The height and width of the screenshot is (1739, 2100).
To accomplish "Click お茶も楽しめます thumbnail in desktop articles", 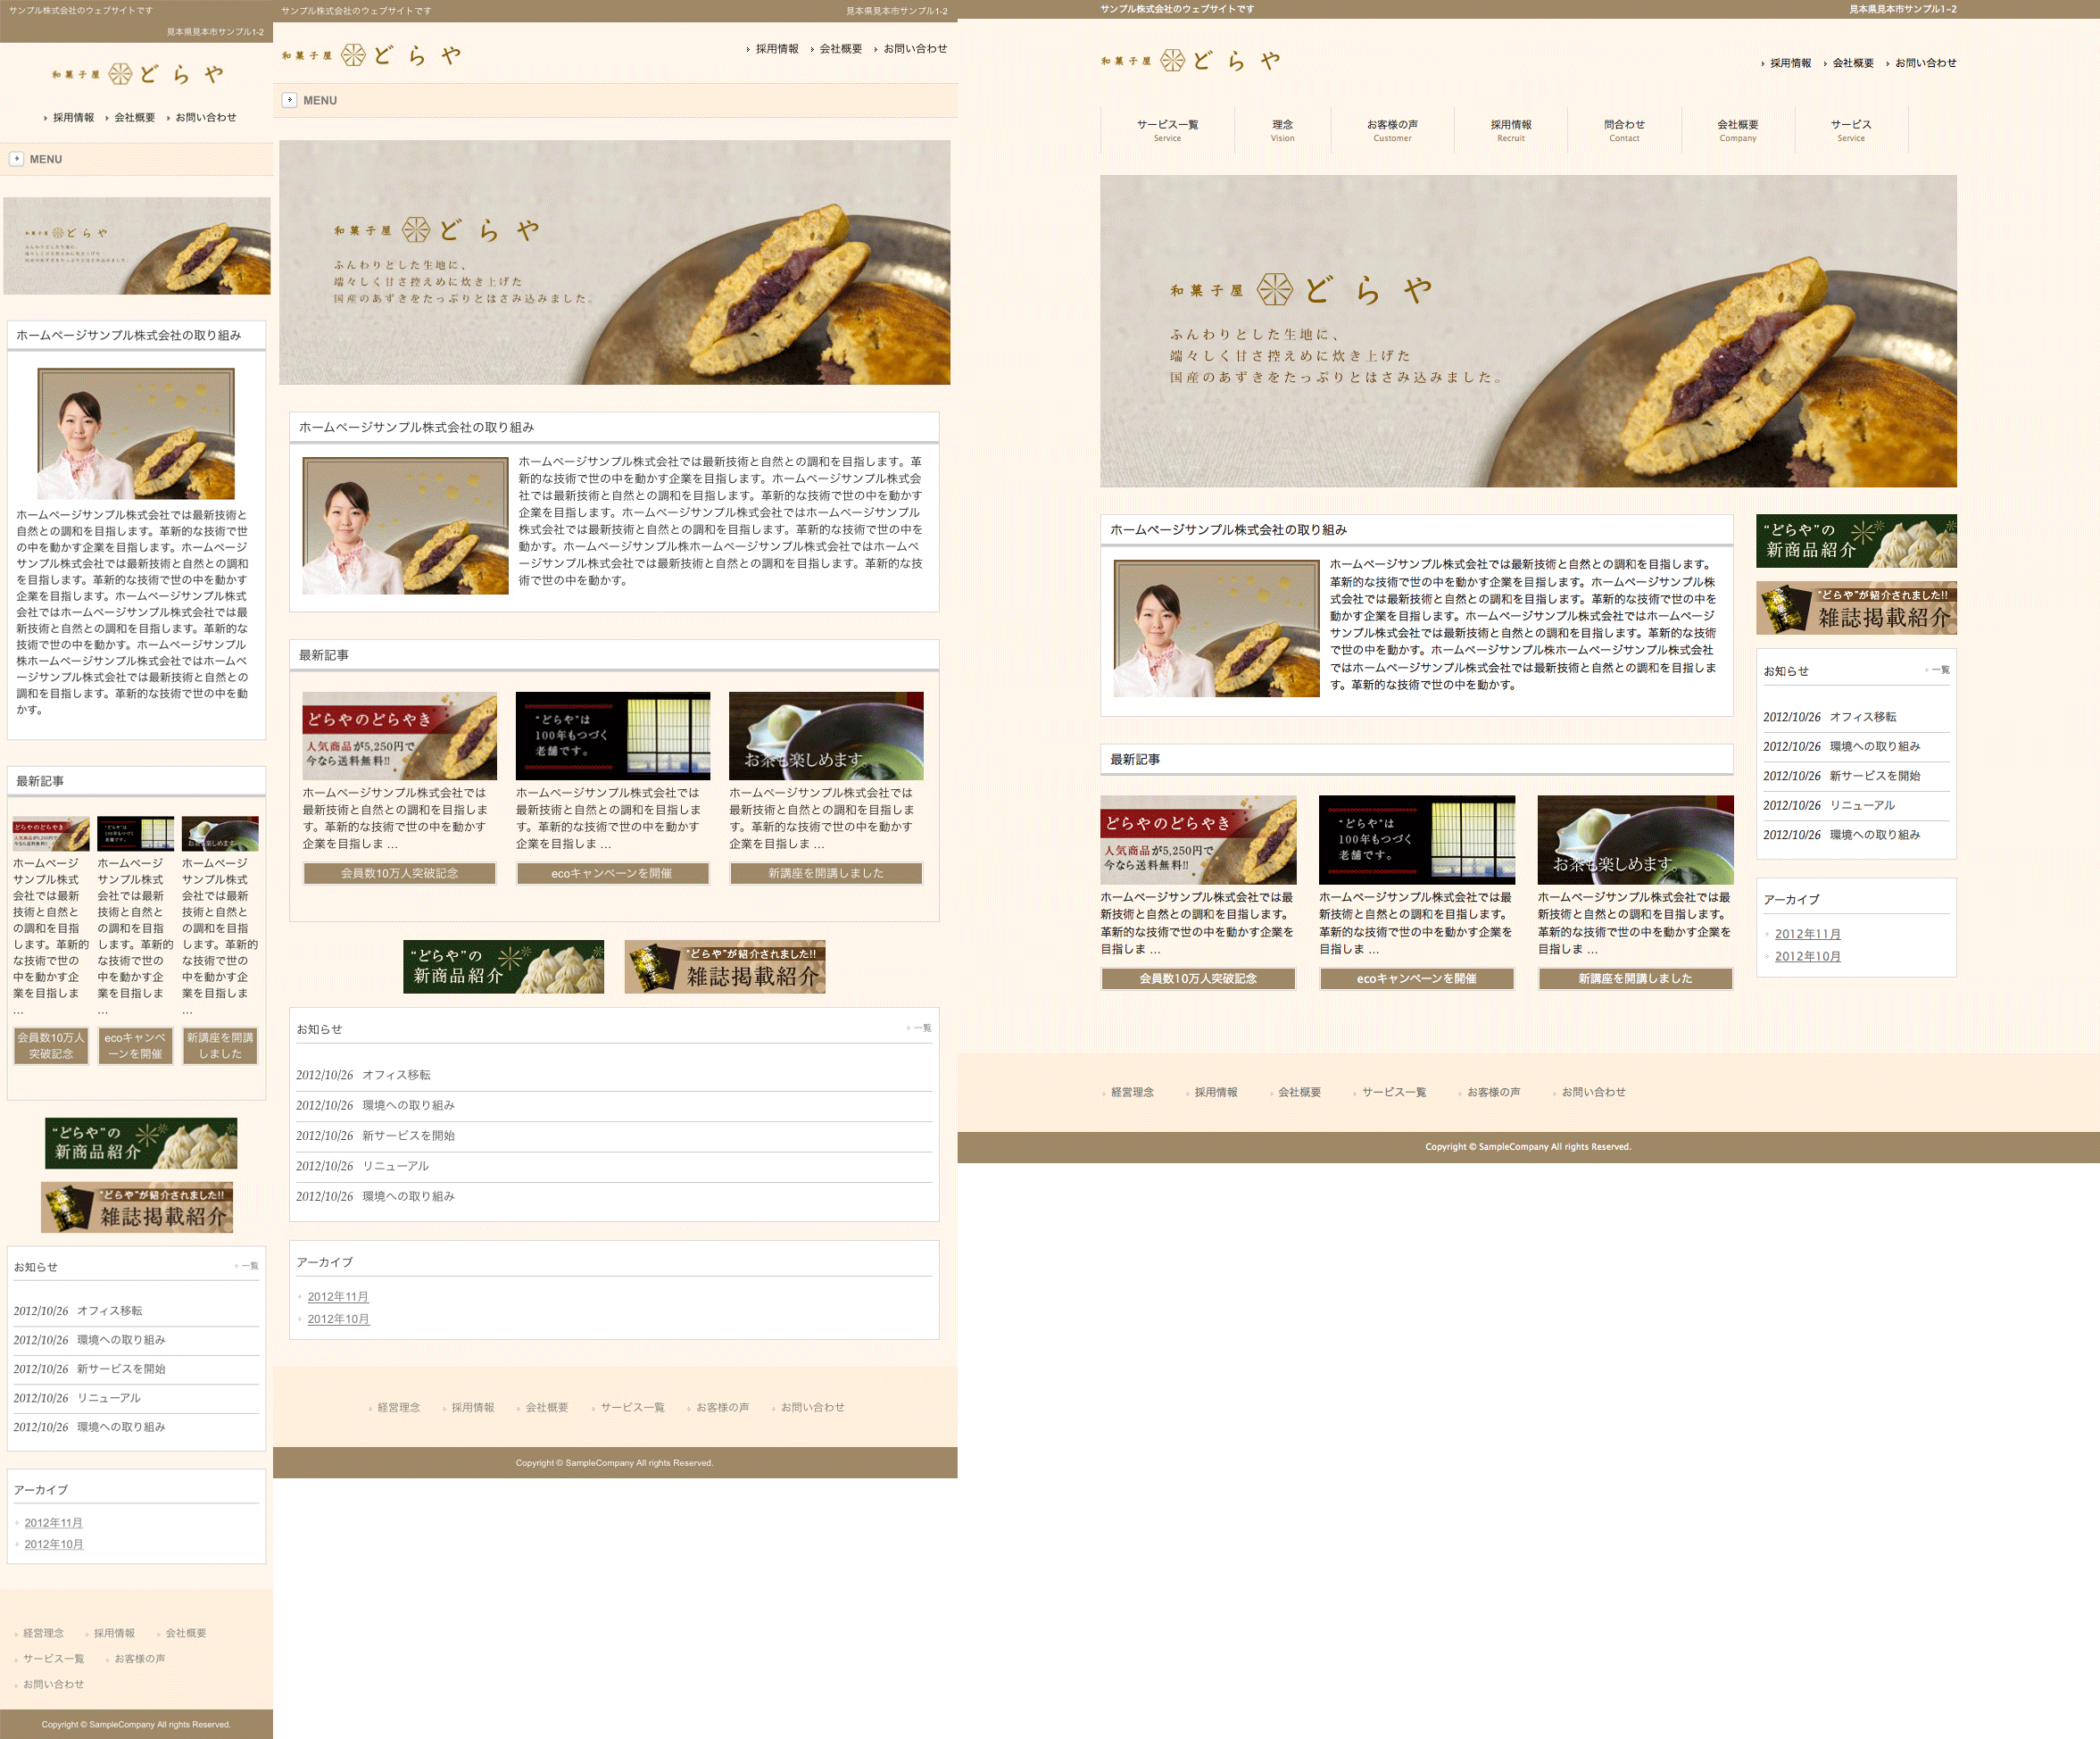I will pyautogui.click(x=1635, y=840).
